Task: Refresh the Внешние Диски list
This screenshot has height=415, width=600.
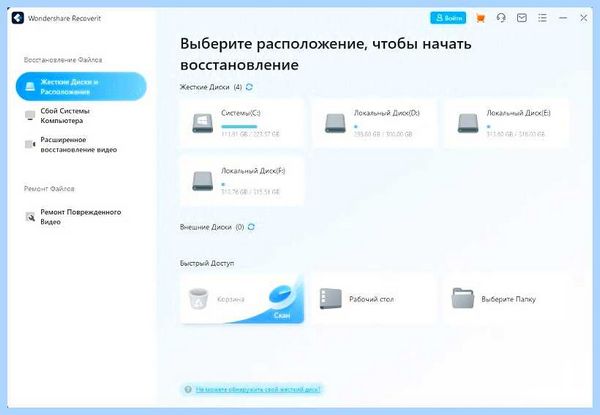Action: click(x=251, y=227)
